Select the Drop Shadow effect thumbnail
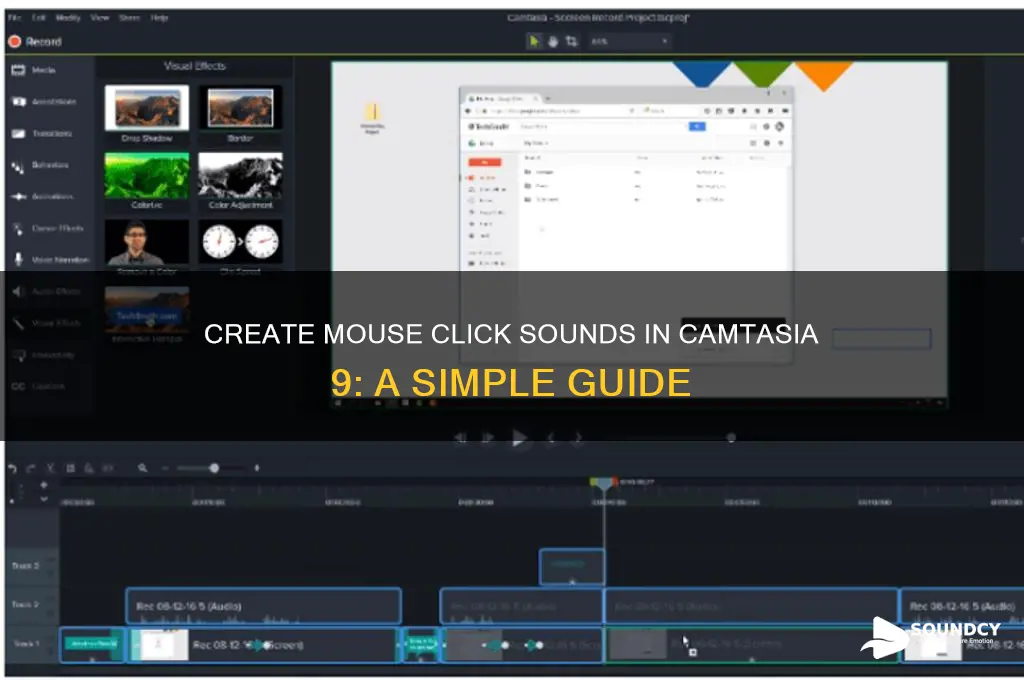This screenshot has height=680, width=1024. point(147,108)
